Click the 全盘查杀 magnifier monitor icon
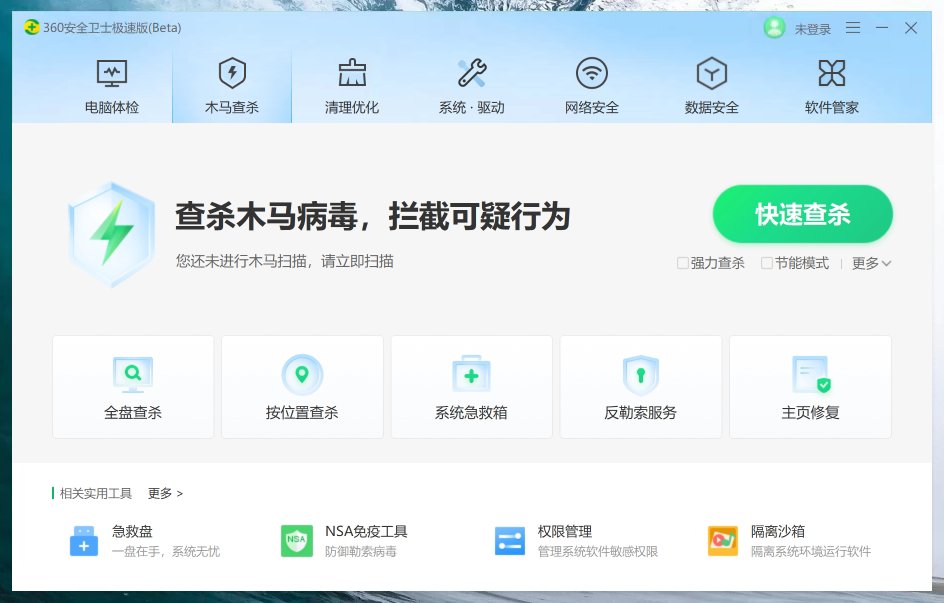This screenshot has height=603, width=944. tap(133, 374)
